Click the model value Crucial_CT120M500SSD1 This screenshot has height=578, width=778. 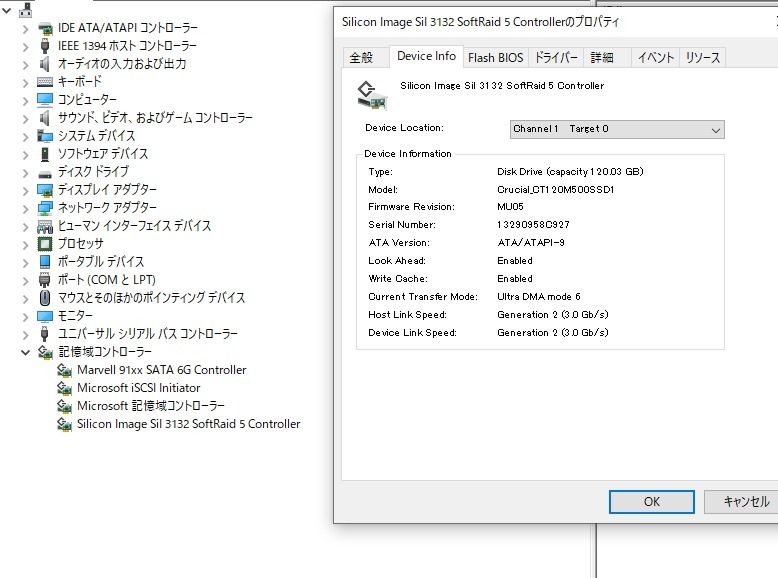556,190
